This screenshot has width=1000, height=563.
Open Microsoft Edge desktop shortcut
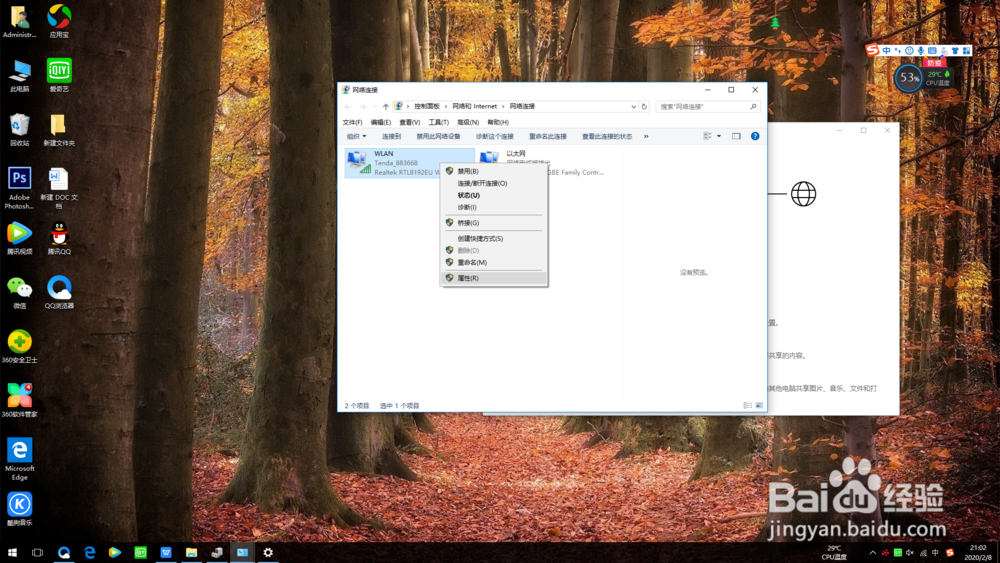click(20, 459)
